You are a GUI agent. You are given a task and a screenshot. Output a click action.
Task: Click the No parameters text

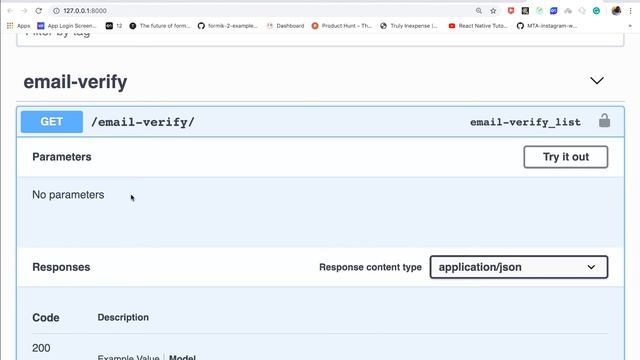point(68,195)
